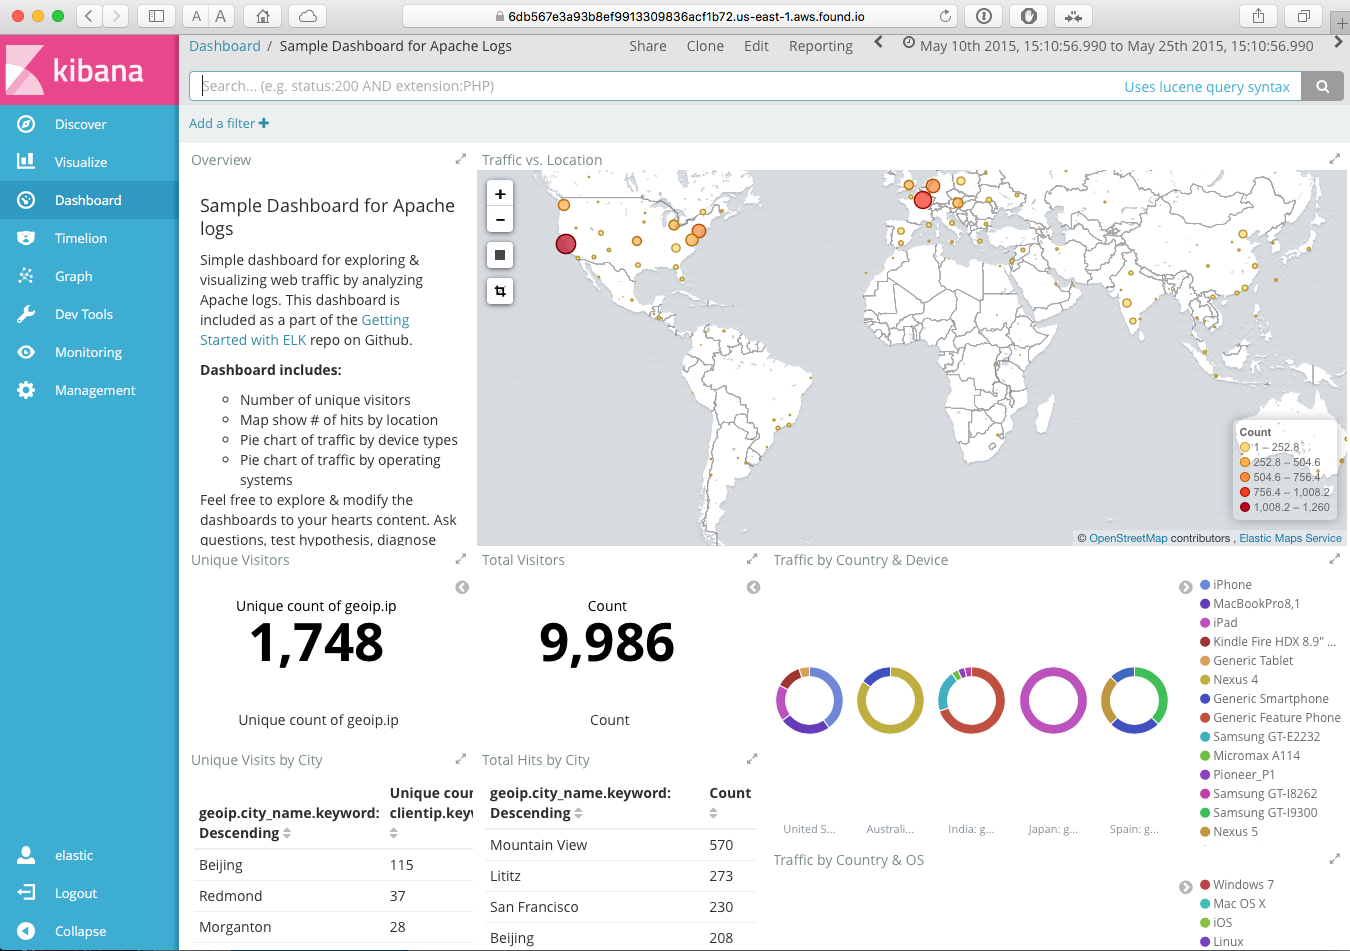
Task: Click the iPad legend color dot
Action: coord(1205,623)
